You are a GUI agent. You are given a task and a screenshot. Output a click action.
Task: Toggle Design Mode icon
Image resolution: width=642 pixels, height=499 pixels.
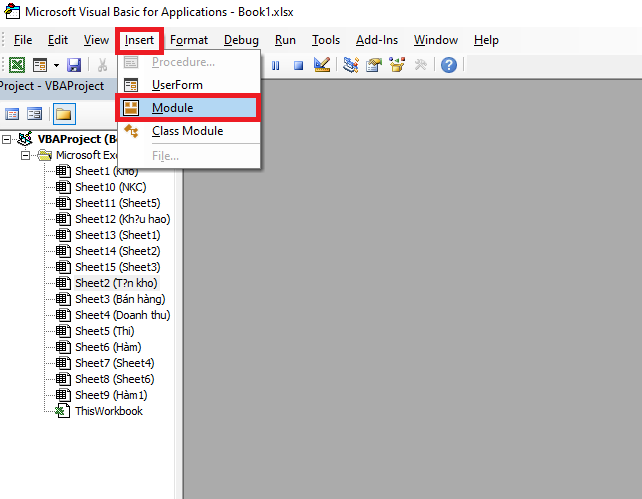[x=322, y=65]
